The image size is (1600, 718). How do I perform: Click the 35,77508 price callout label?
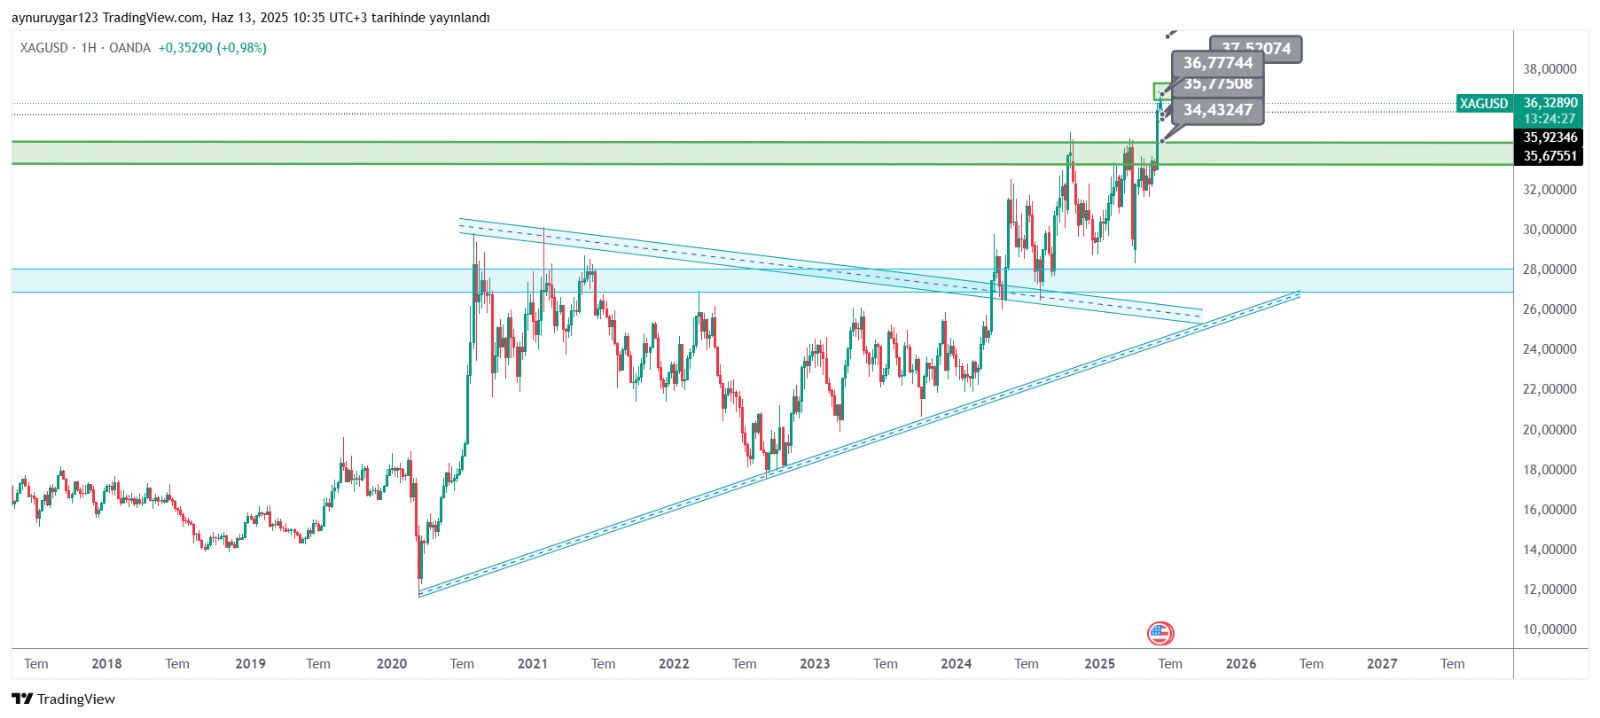tap(1217, 86)
